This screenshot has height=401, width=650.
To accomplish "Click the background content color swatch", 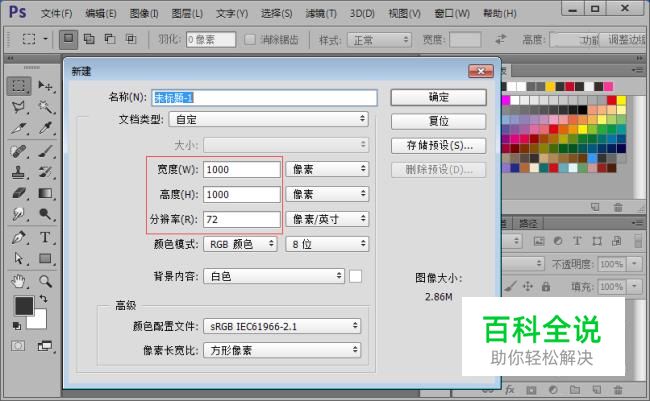I will 355,276.
